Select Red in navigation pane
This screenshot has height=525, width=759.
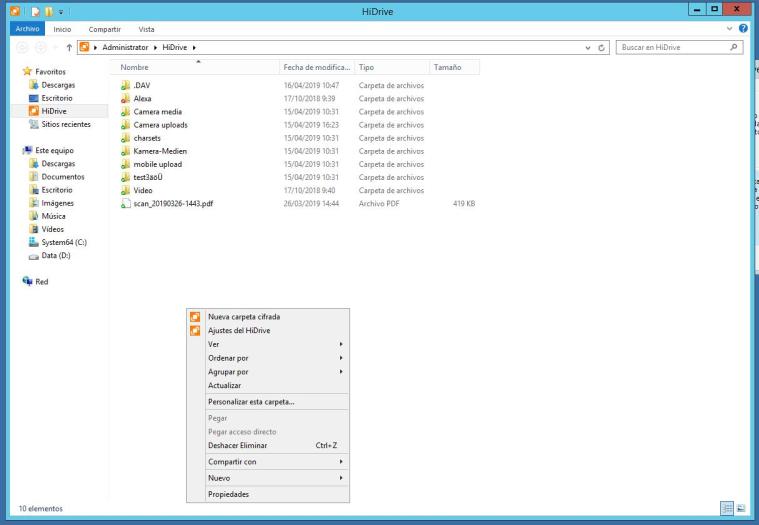point(42,282)
